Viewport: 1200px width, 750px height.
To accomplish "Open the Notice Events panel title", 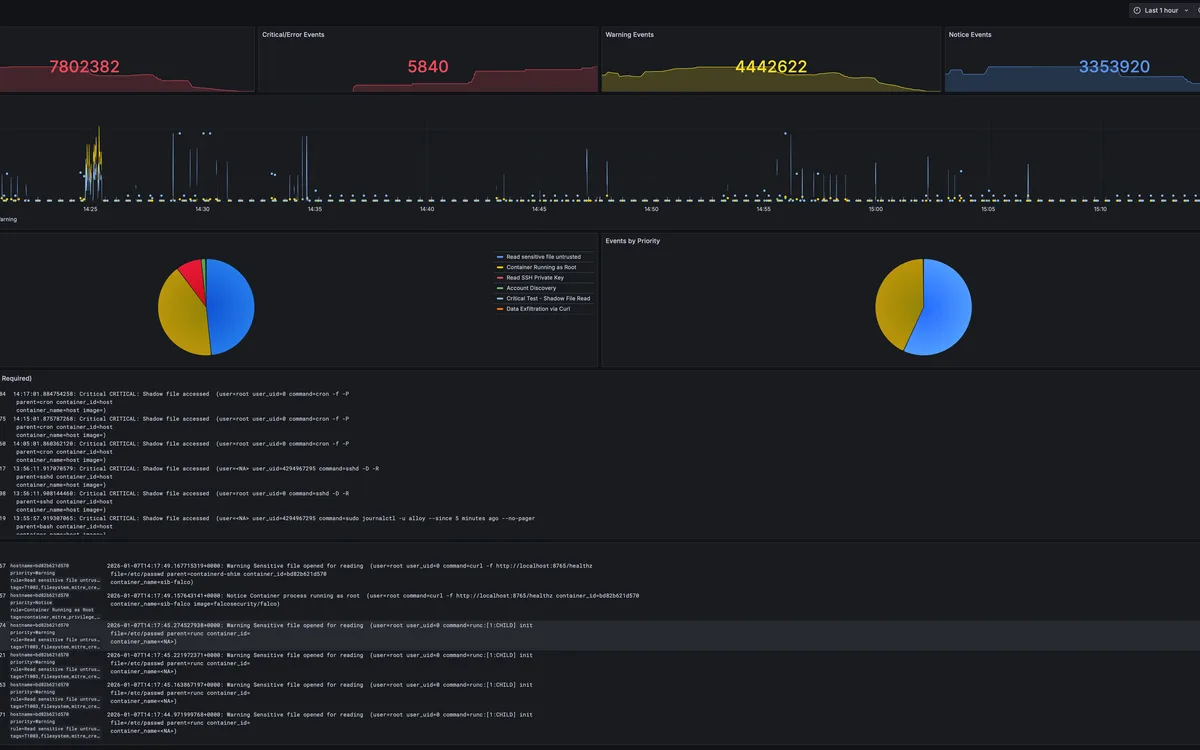I will 970,35.
